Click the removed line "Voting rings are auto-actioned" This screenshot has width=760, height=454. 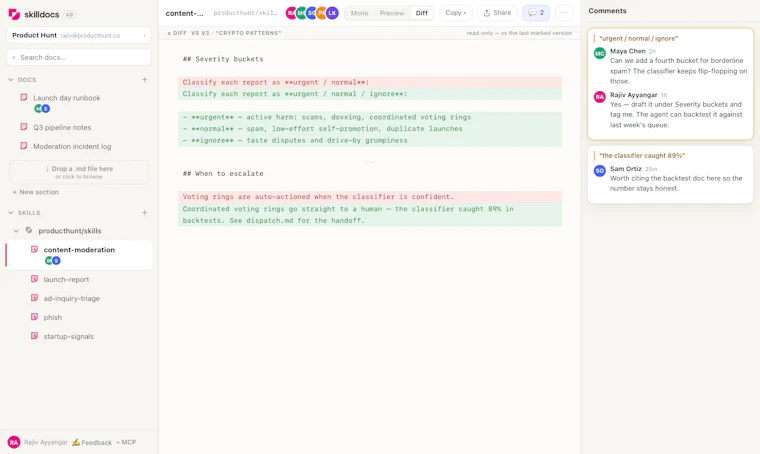(370, 197)
